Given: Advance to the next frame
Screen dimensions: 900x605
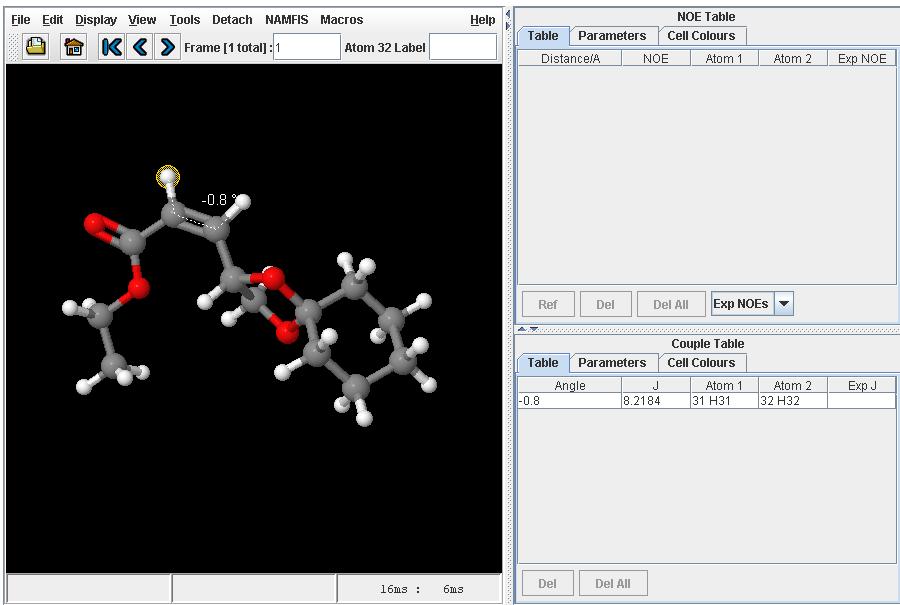Looking at the screenshot, I should [x=167, y=46].
